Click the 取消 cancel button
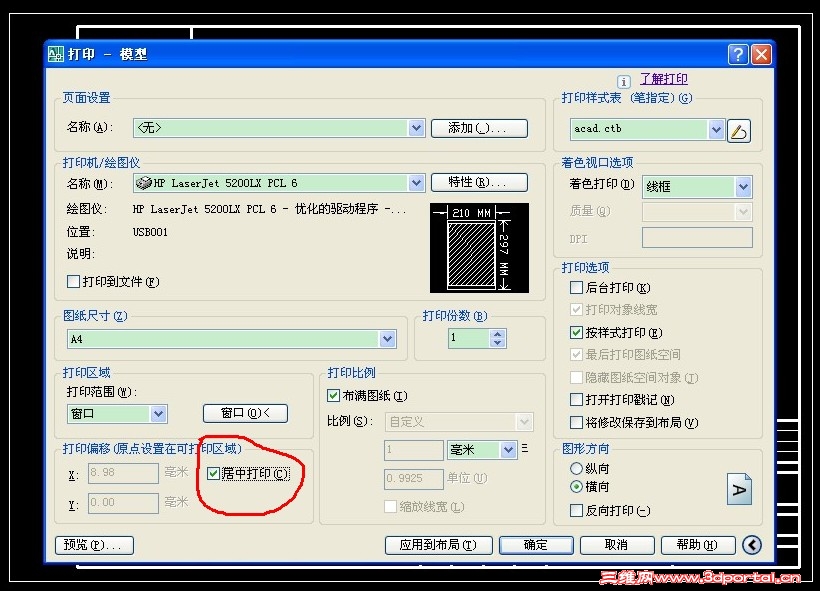 (617, 545)
